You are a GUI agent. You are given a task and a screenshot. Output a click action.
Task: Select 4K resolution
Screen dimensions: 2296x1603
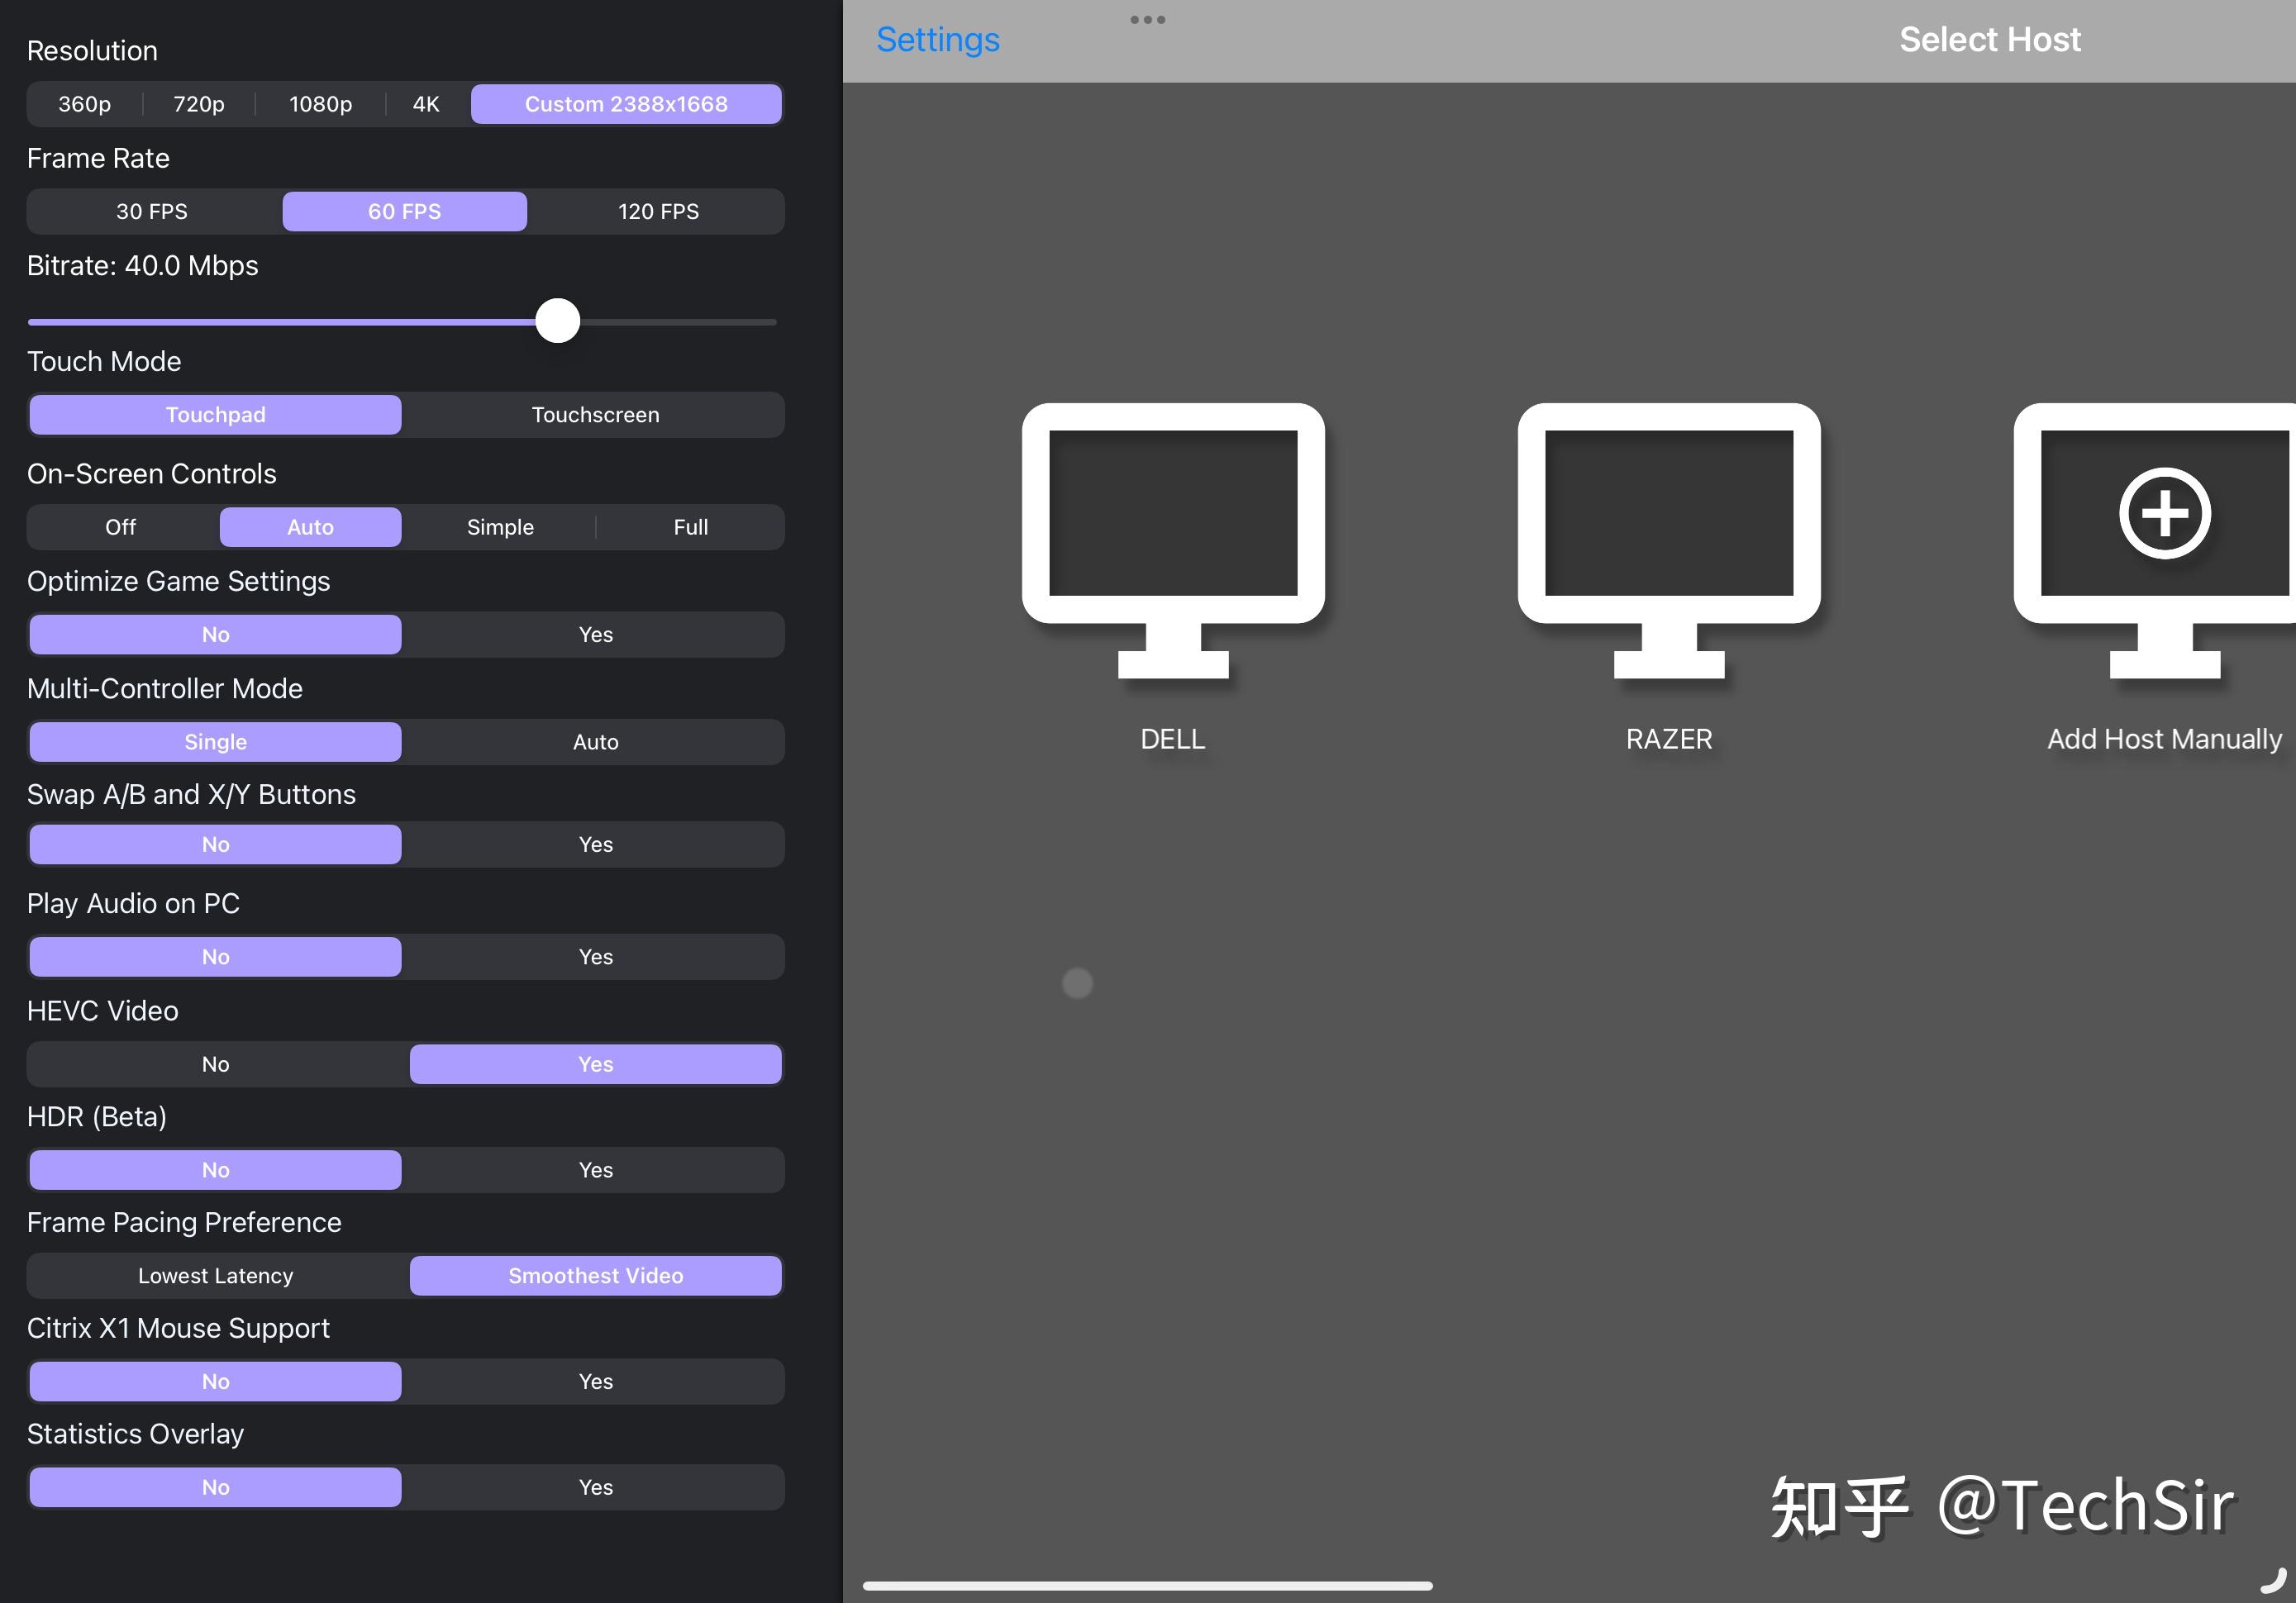point(427,104)
